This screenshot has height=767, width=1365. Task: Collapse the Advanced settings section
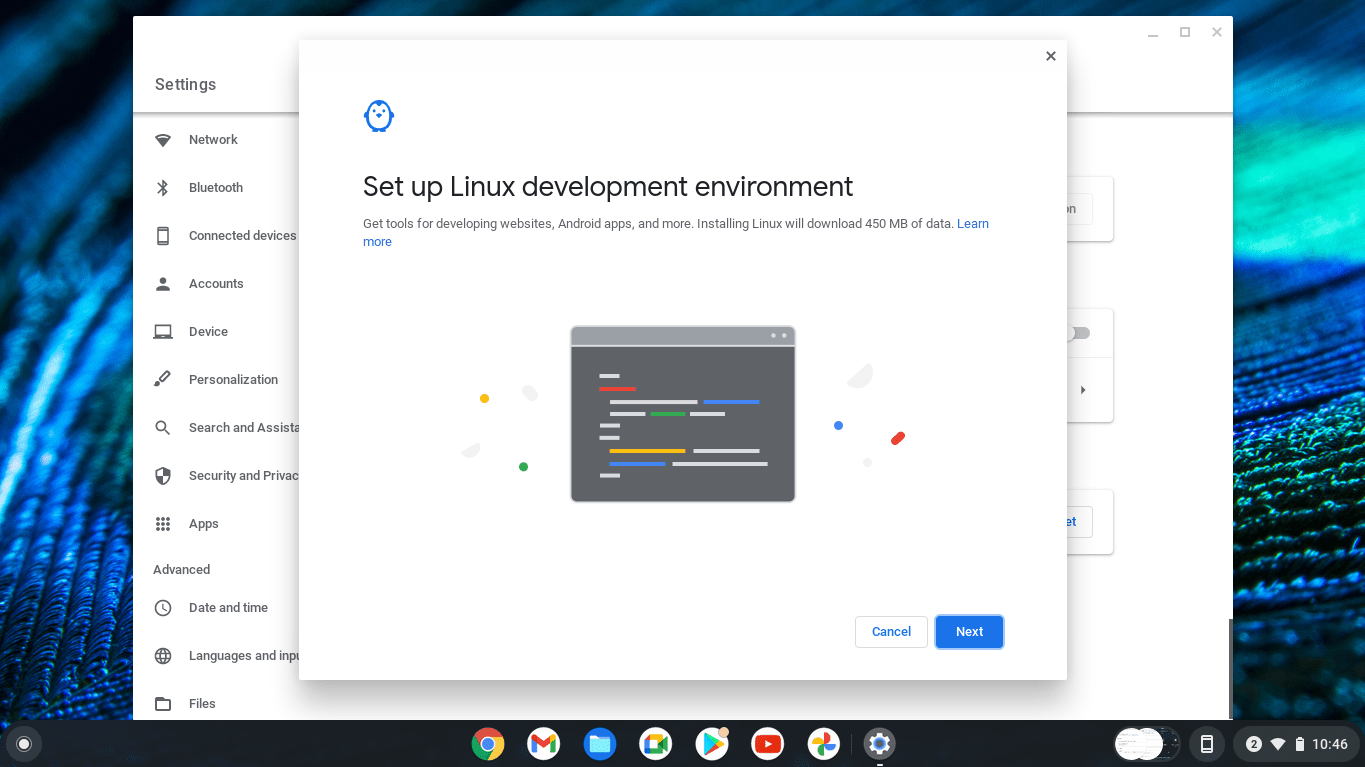click(182, 570)
